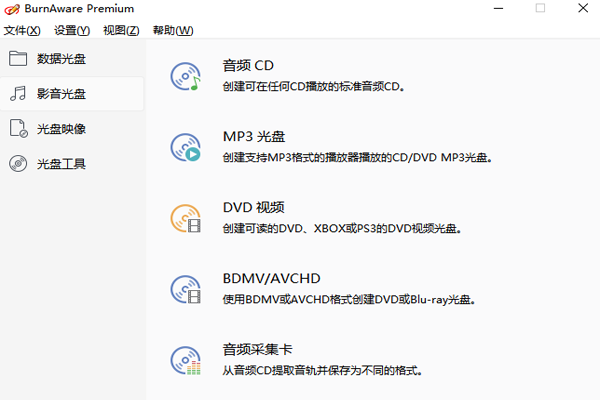Click the disc icon beside 光盘工具

point(18,164)
